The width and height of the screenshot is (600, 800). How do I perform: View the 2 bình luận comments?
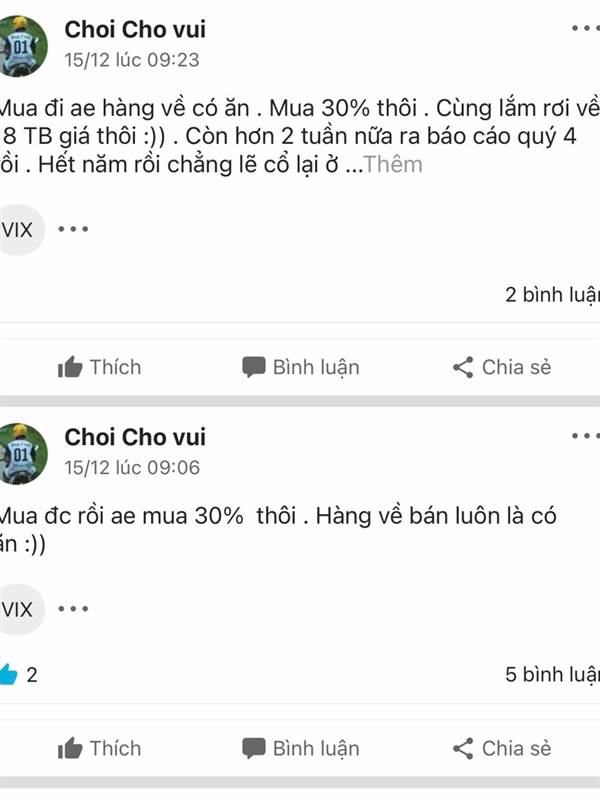(552, 294)
